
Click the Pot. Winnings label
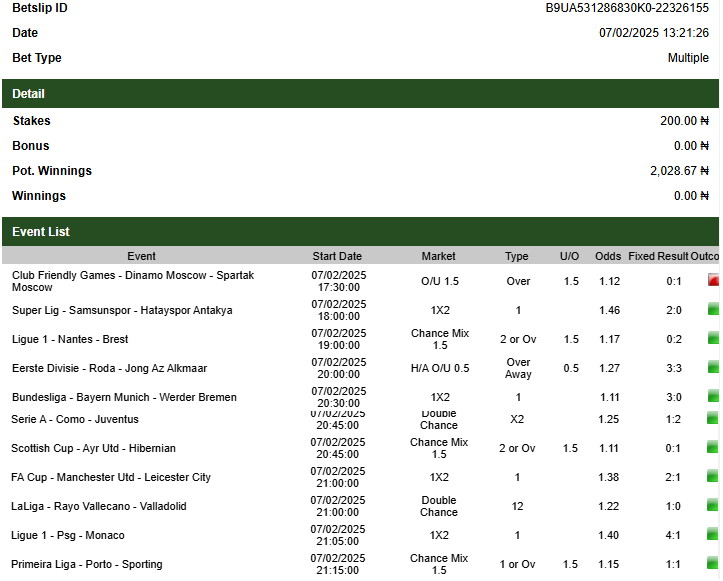[x=52, y=171]
